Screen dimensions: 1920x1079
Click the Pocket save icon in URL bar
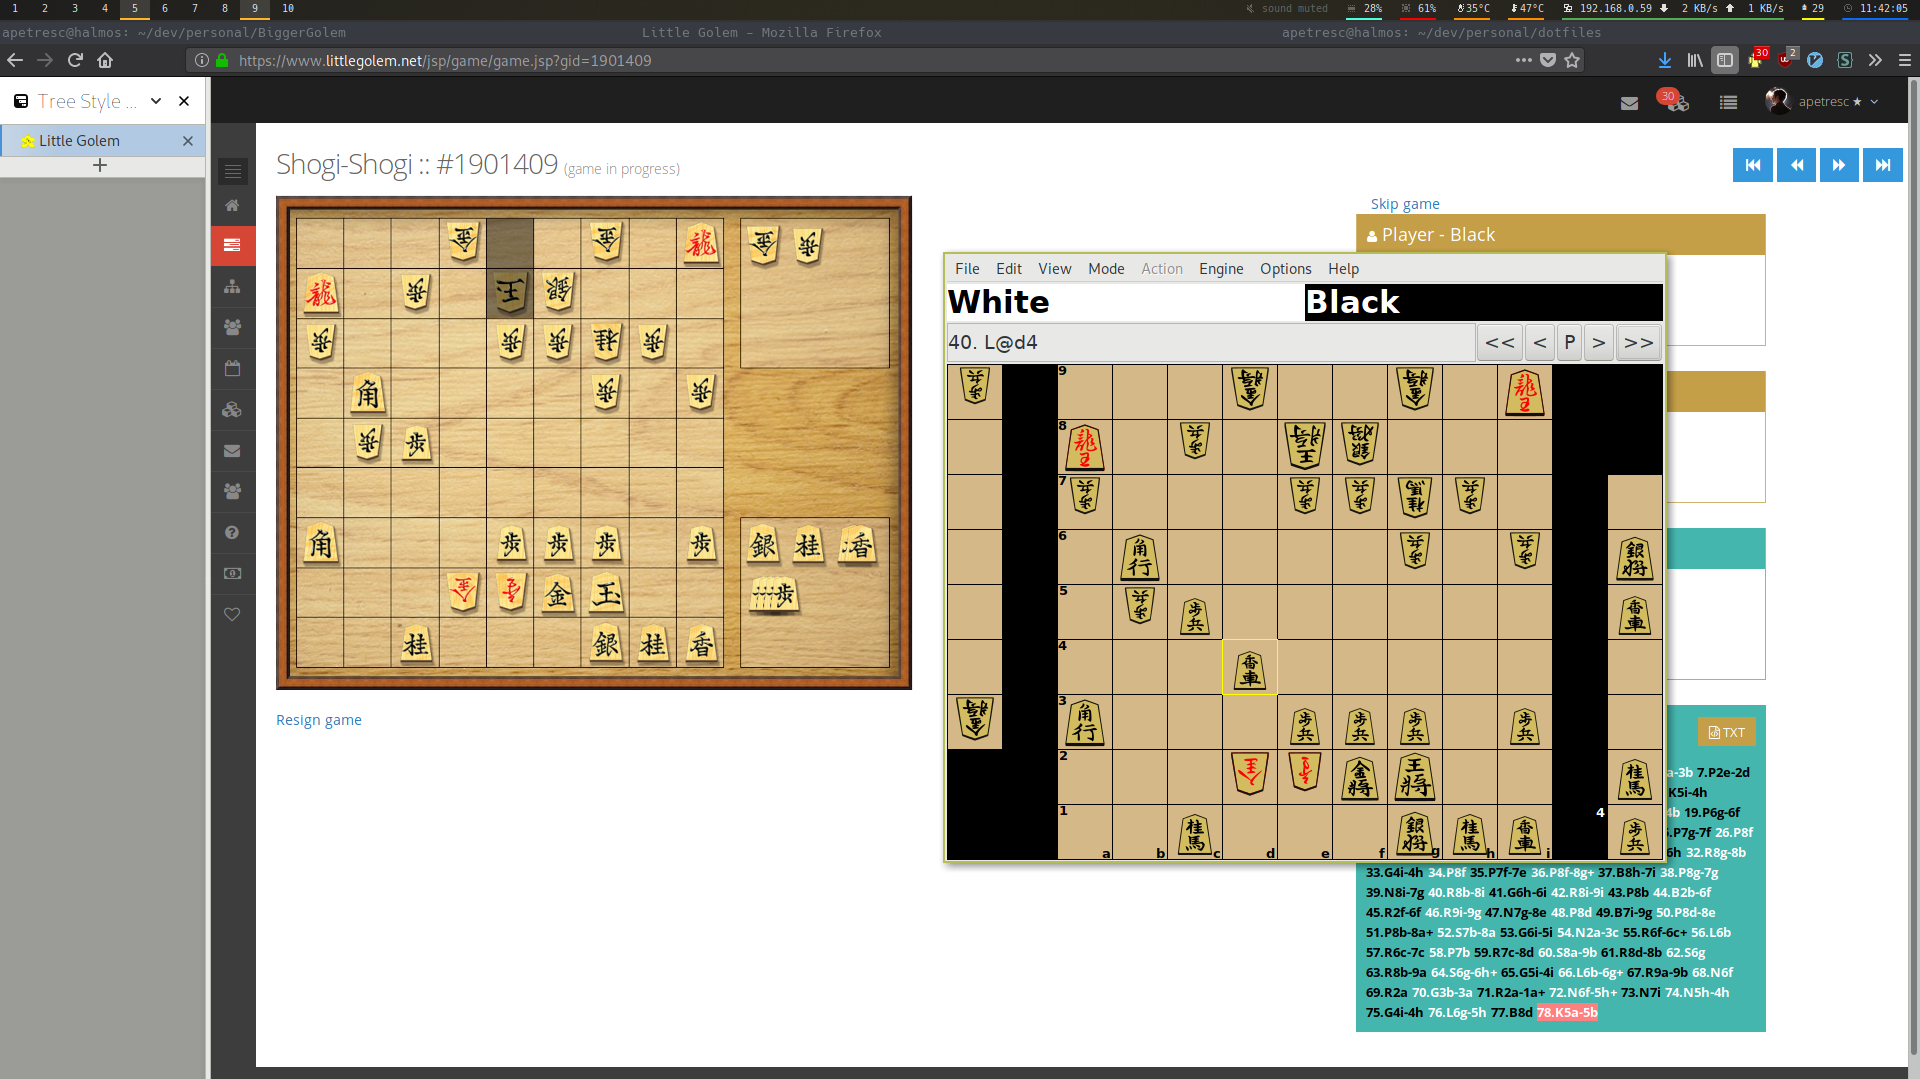point(1548,60)
